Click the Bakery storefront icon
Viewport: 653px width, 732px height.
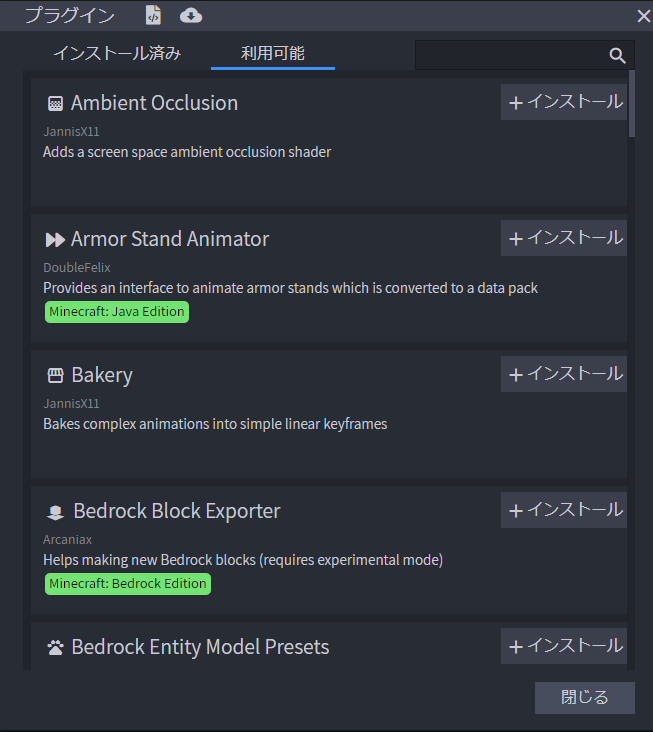(55, 375)
